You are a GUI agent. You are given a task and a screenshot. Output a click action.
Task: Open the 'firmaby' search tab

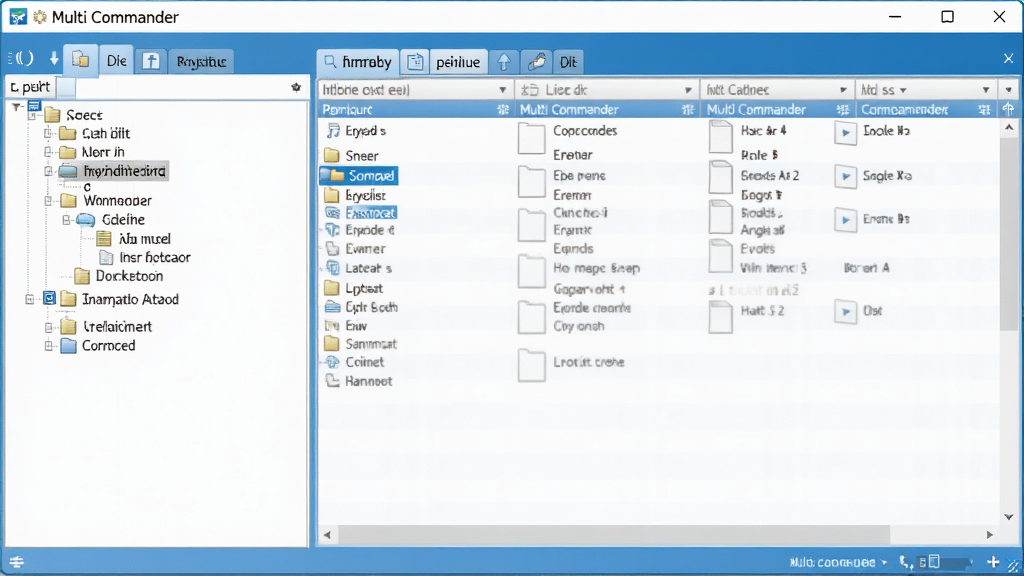click(x=358, y=62)
